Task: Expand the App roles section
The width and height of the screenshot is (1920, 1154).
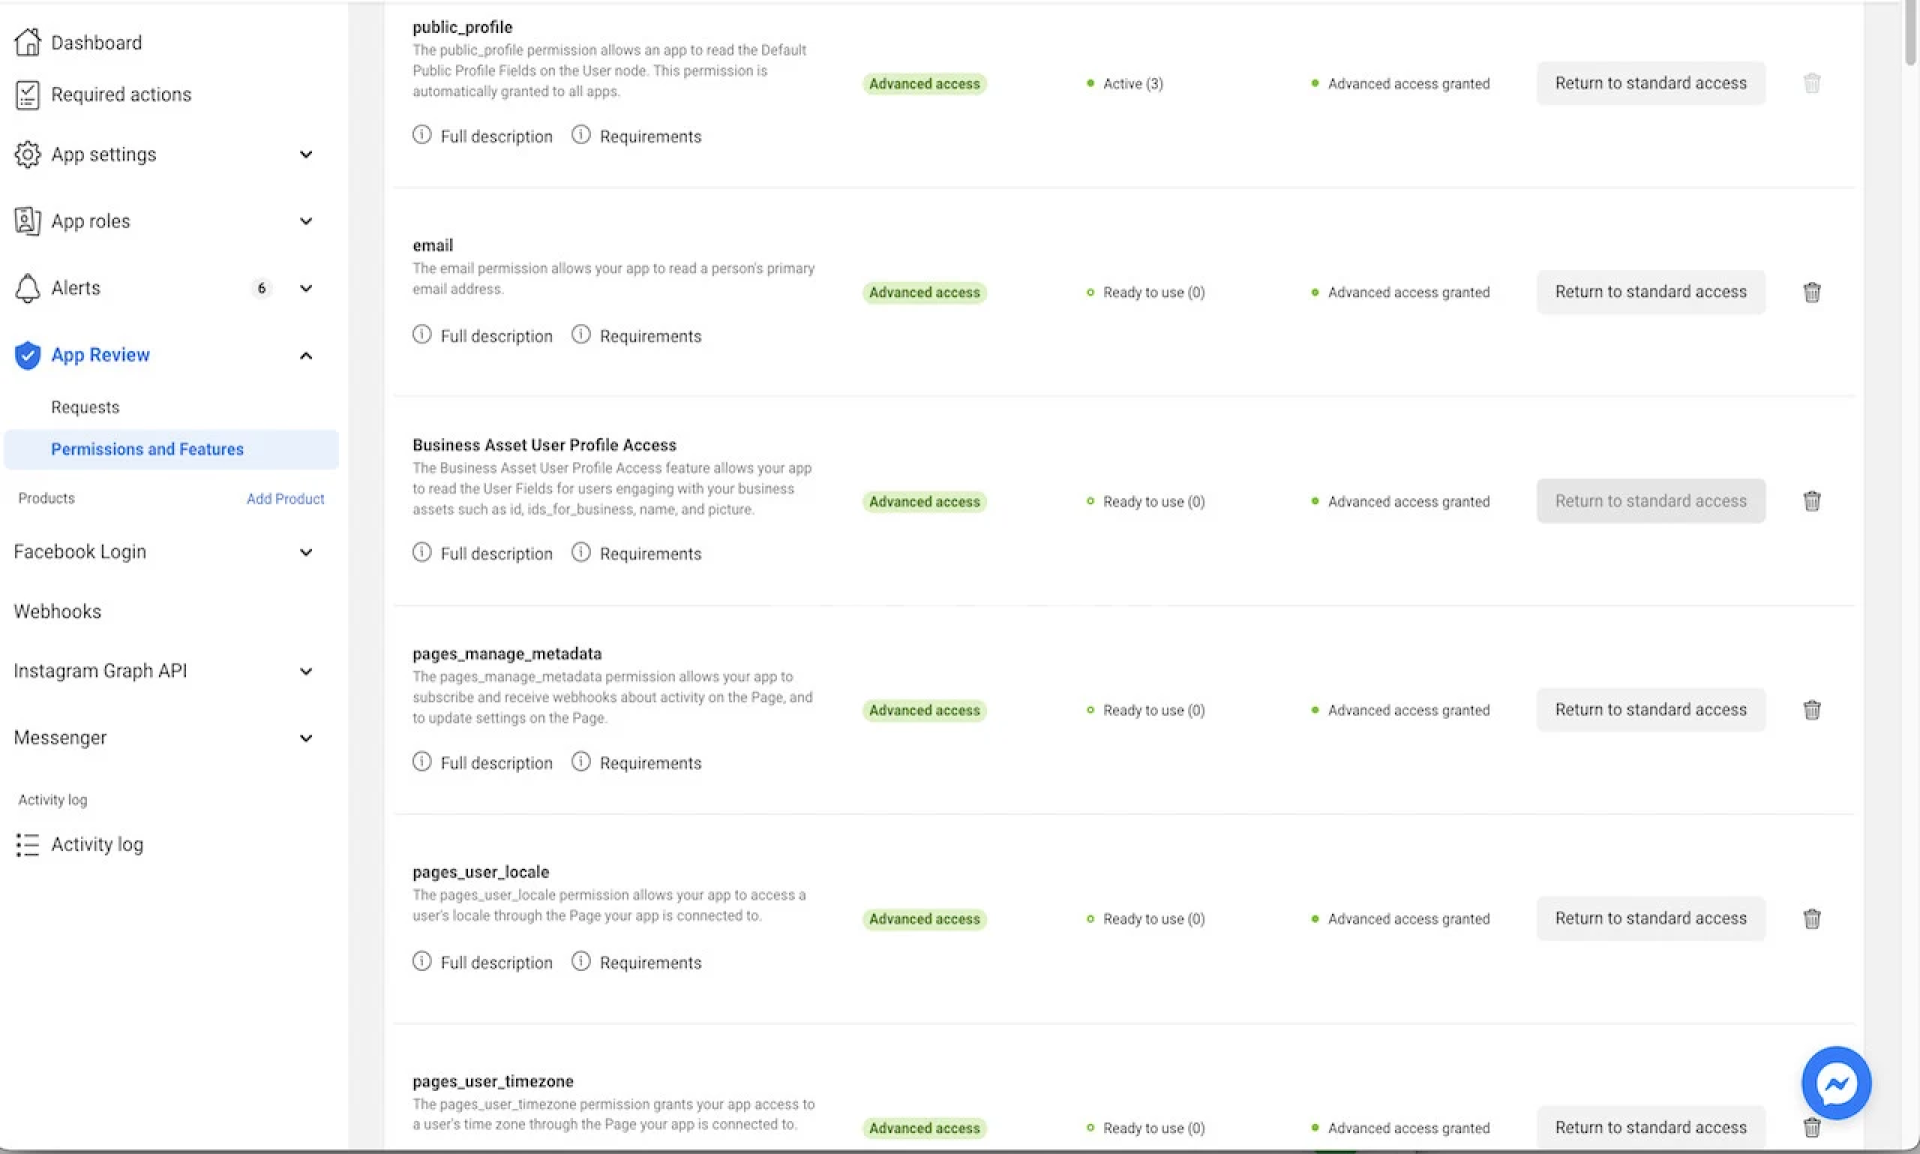Action: 306,221
